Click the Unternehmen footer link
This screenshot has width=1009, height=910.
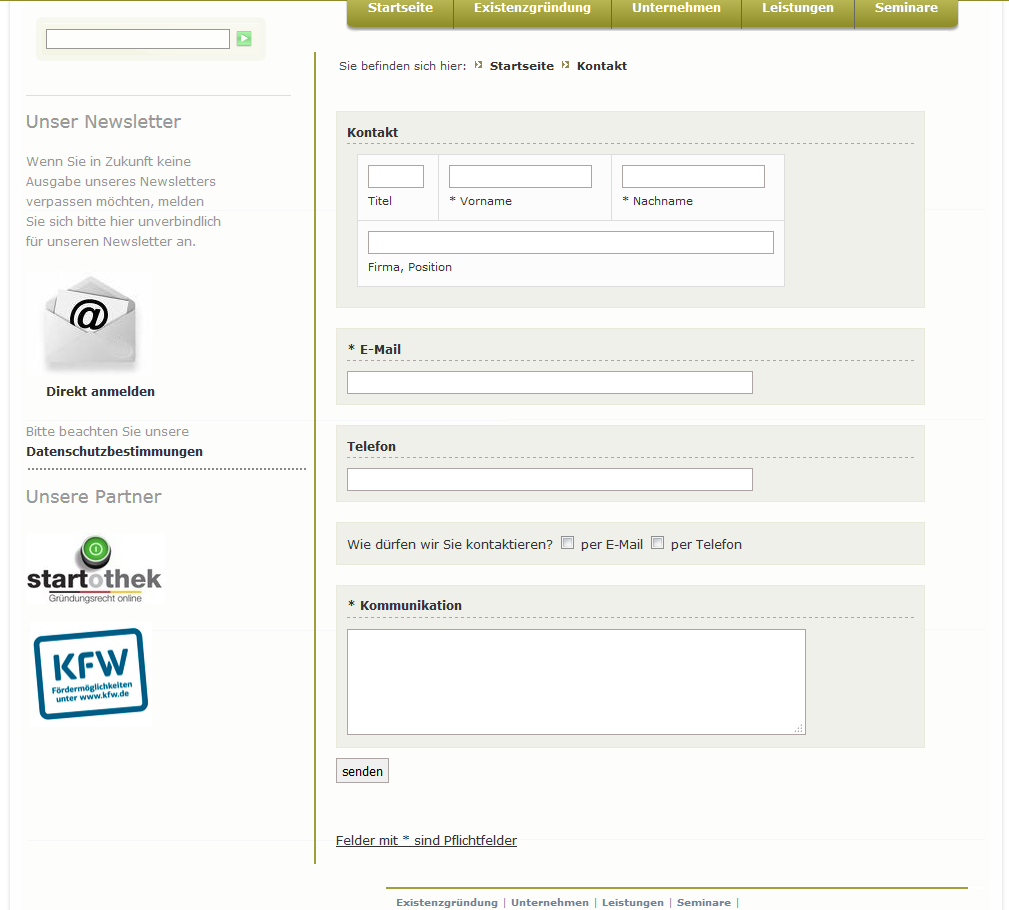point(550,902)
